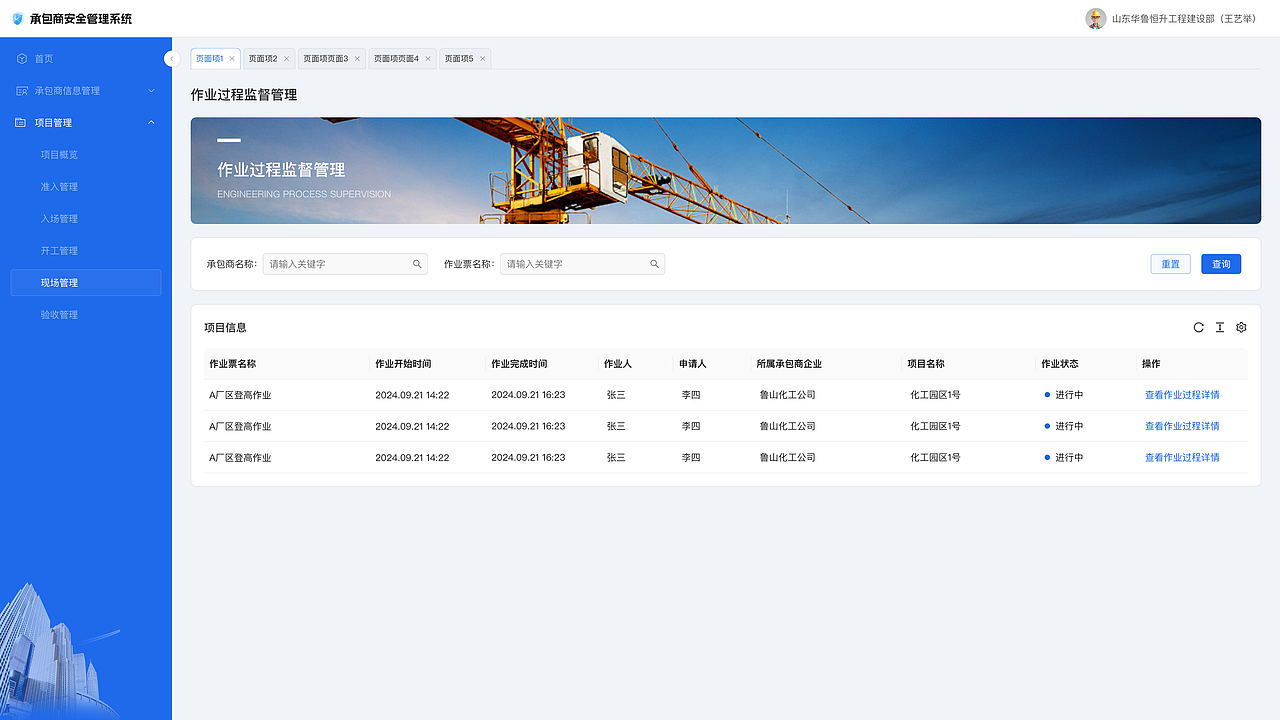
Task: Click the sidebar collapse chevron arrow
Action: [171, 58]
